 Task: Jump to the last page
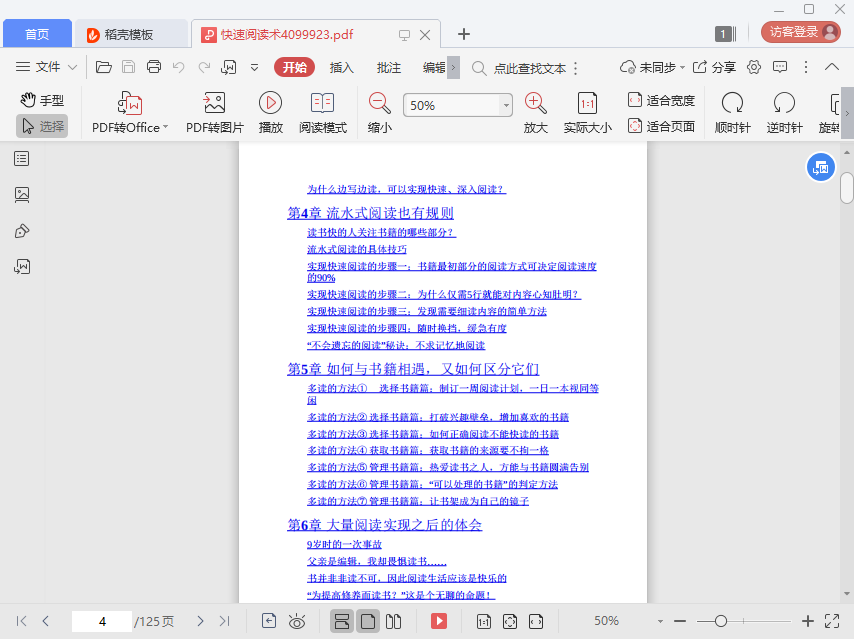tap(224, 621)
